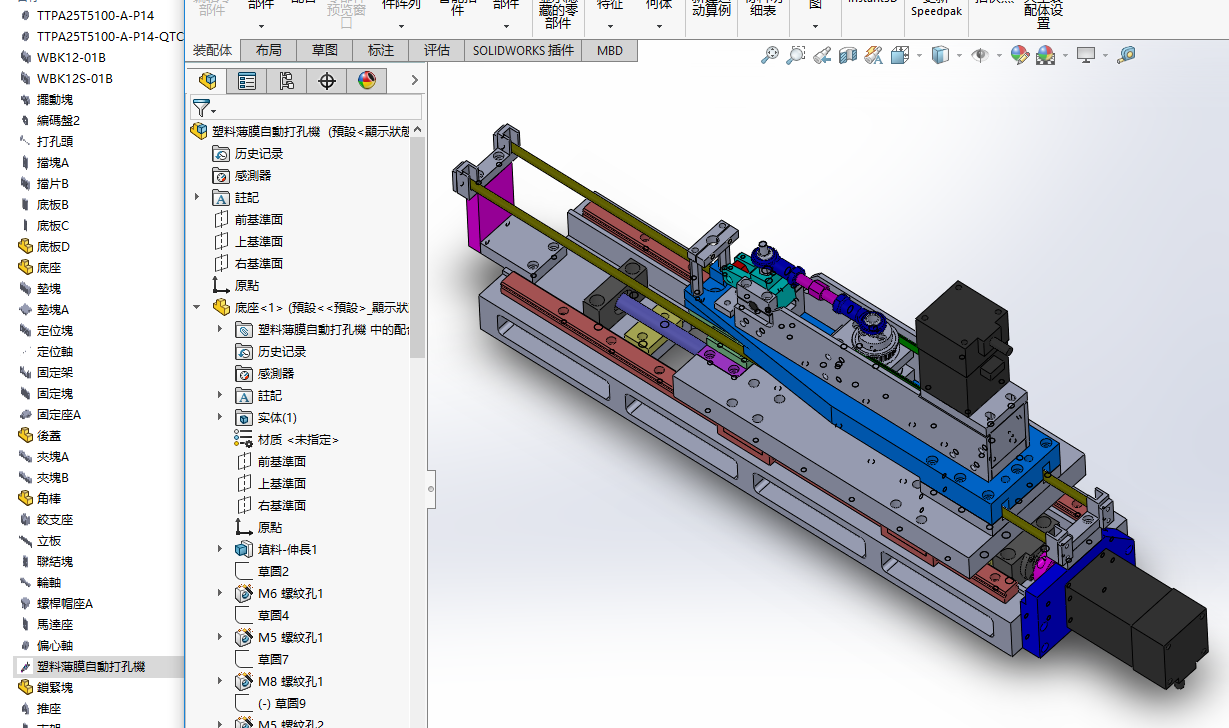Toggle the Hide/Show Items eye icon
The height and width of the screenshot is (728, 1229).
[x=980, y=55]
